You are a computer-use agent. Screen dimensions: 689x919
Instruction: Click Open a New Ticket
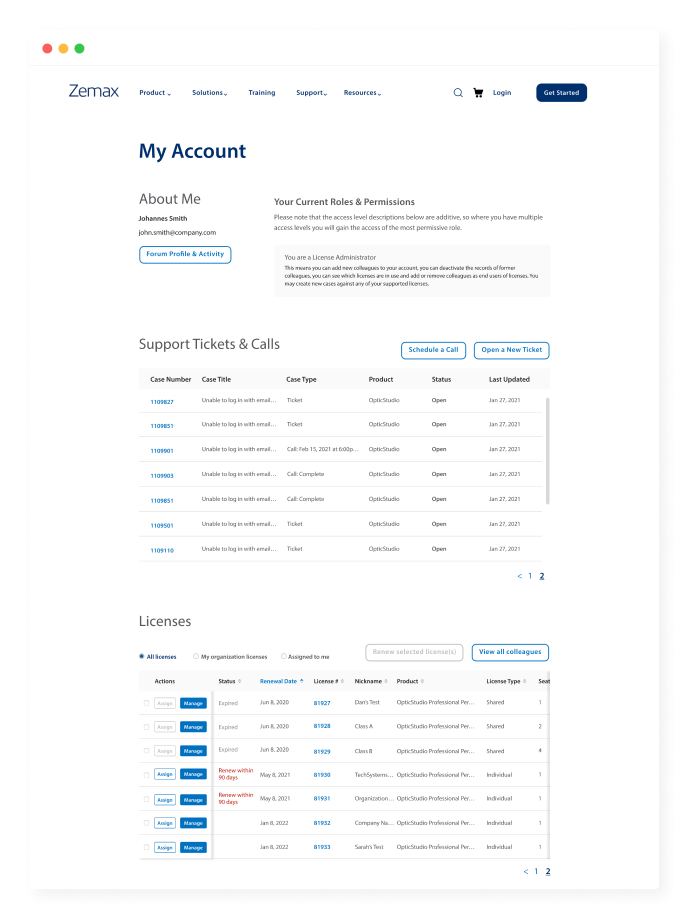click(511, 350)
